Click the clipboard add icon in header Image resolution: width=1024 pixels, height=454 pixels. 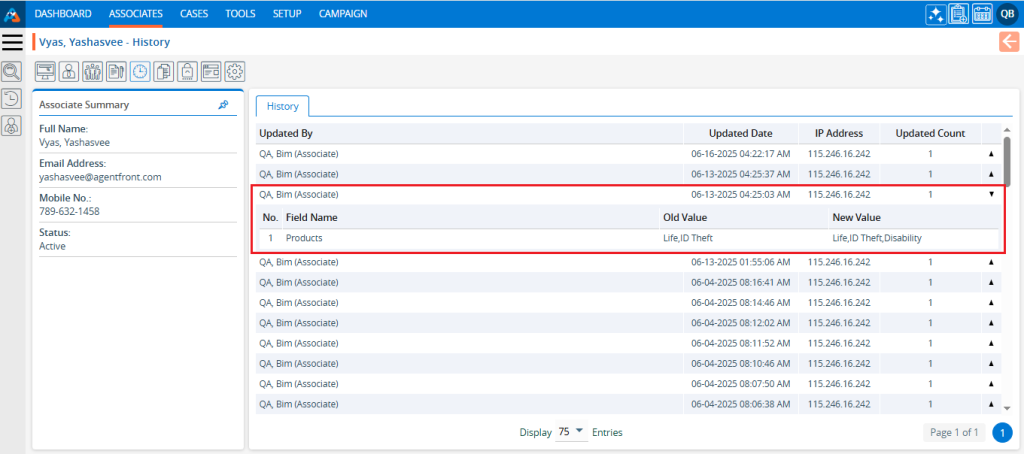point(958,14)
